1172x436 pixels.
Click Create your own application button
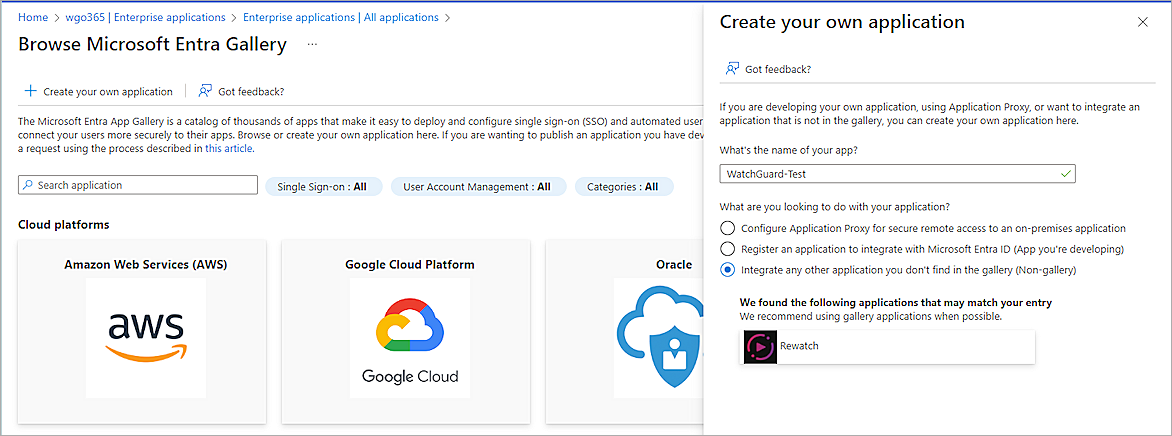tap(99, 91)
